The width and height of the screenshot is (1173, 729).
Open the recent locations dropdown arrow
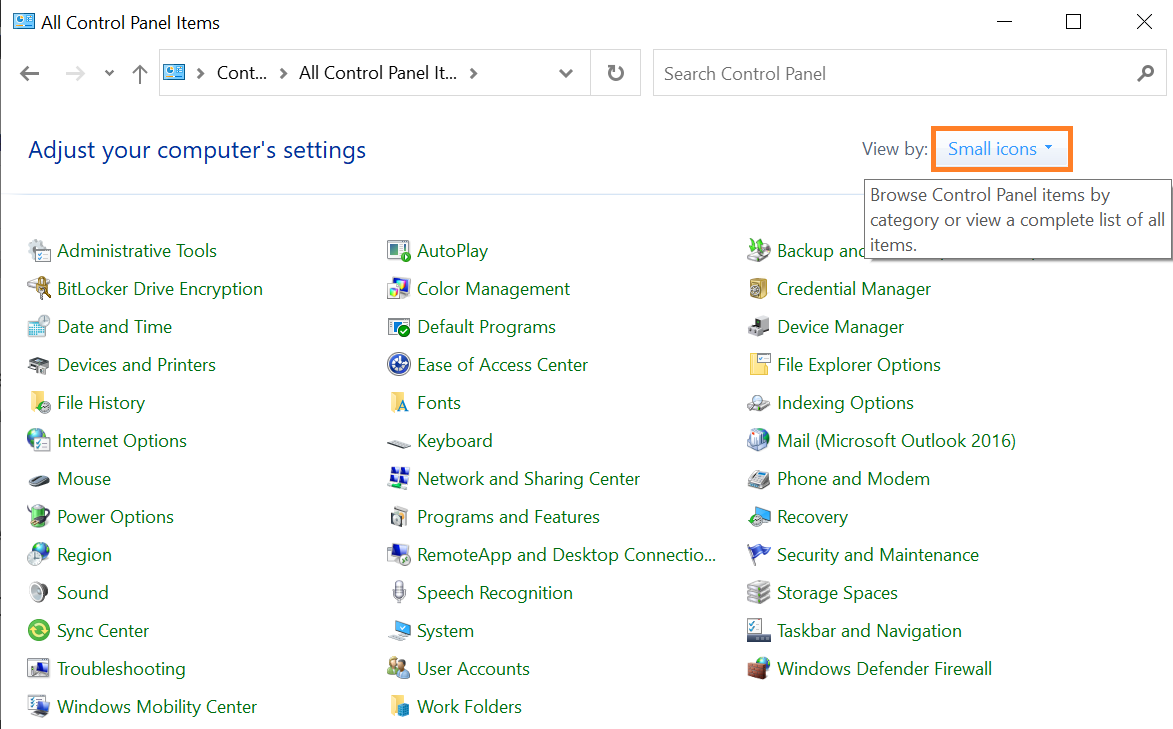(x=109, y=73)
